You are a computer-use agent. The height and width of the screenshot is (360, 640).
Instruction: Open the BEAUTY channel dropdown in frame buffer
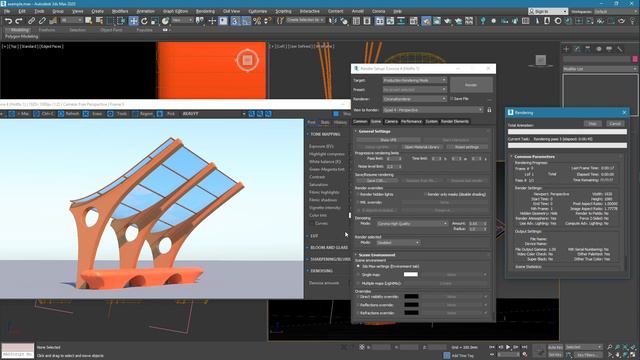click(x=214, y=114)
